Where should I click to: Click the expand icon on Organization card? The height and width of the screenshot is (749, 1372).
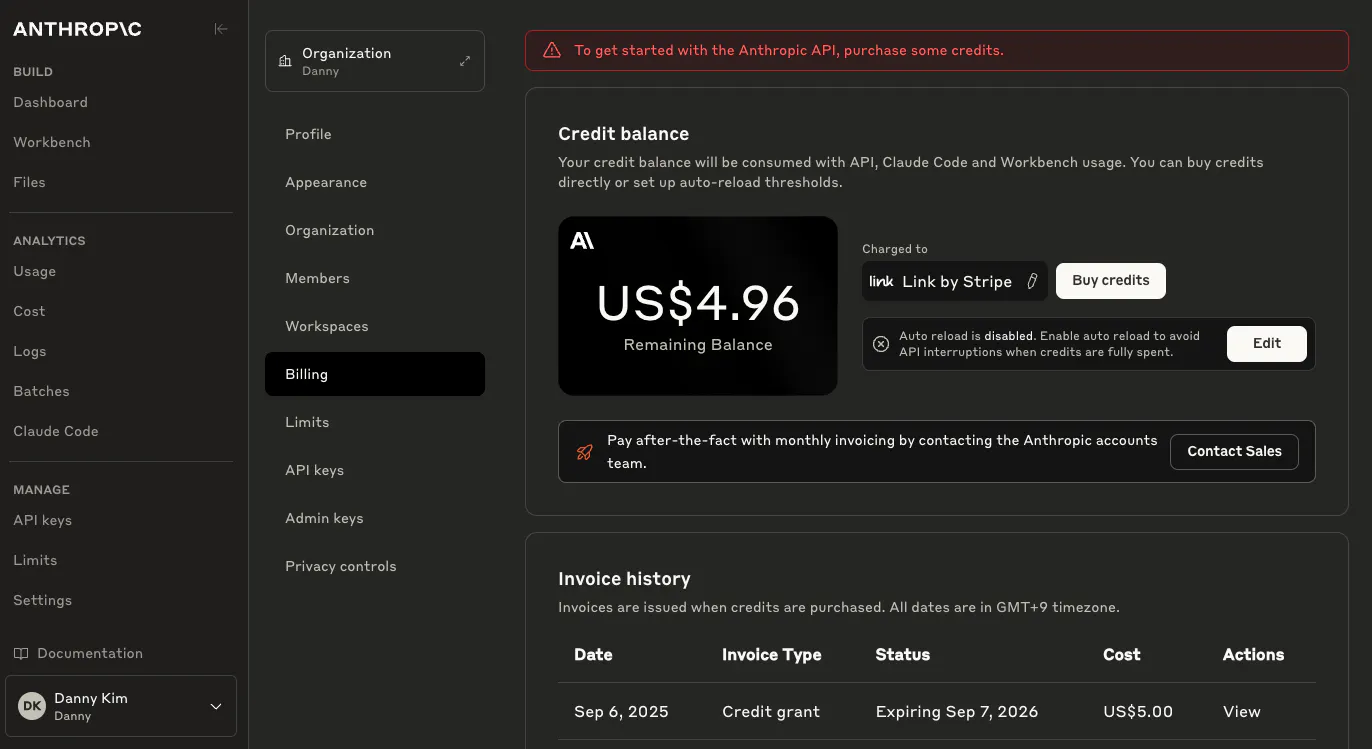click(x=465, y=61)
